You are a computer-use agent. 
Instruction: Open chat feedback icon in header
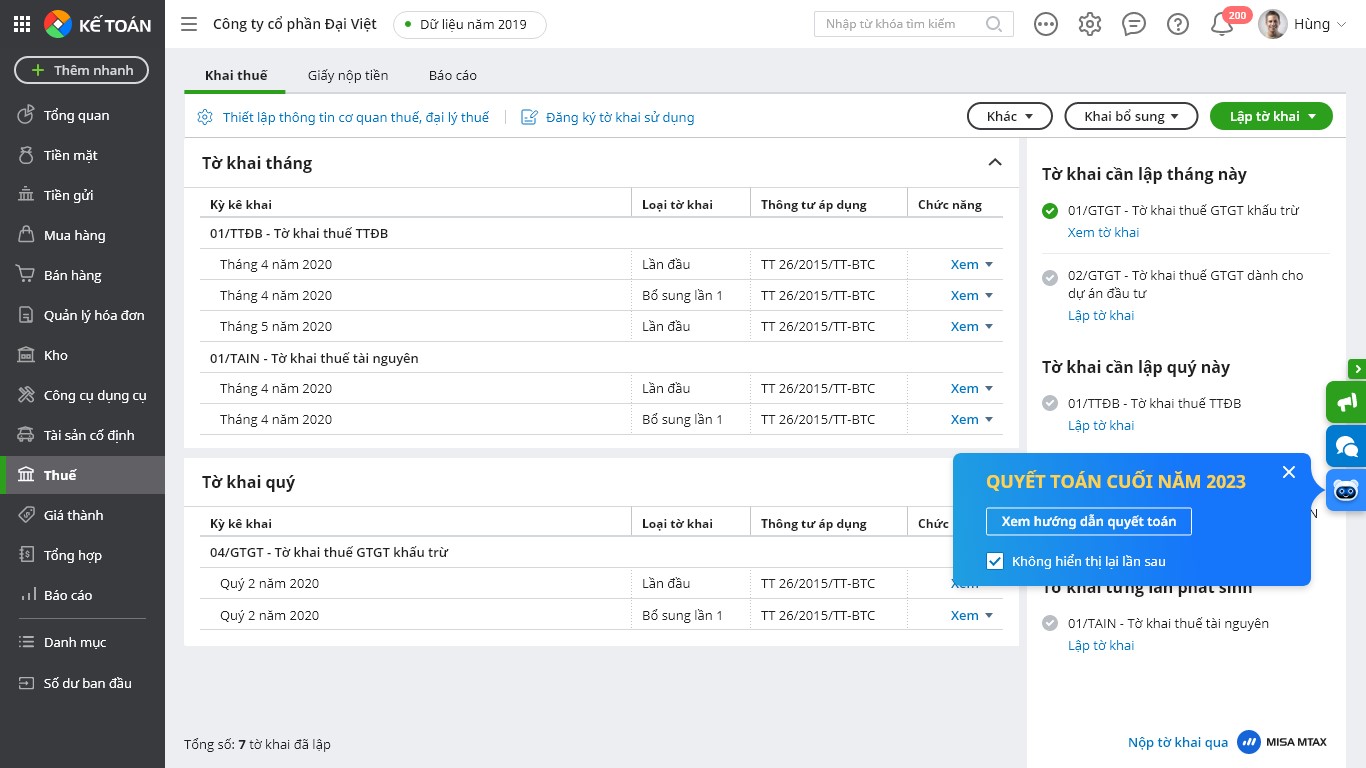click(x=1134, y=24)
